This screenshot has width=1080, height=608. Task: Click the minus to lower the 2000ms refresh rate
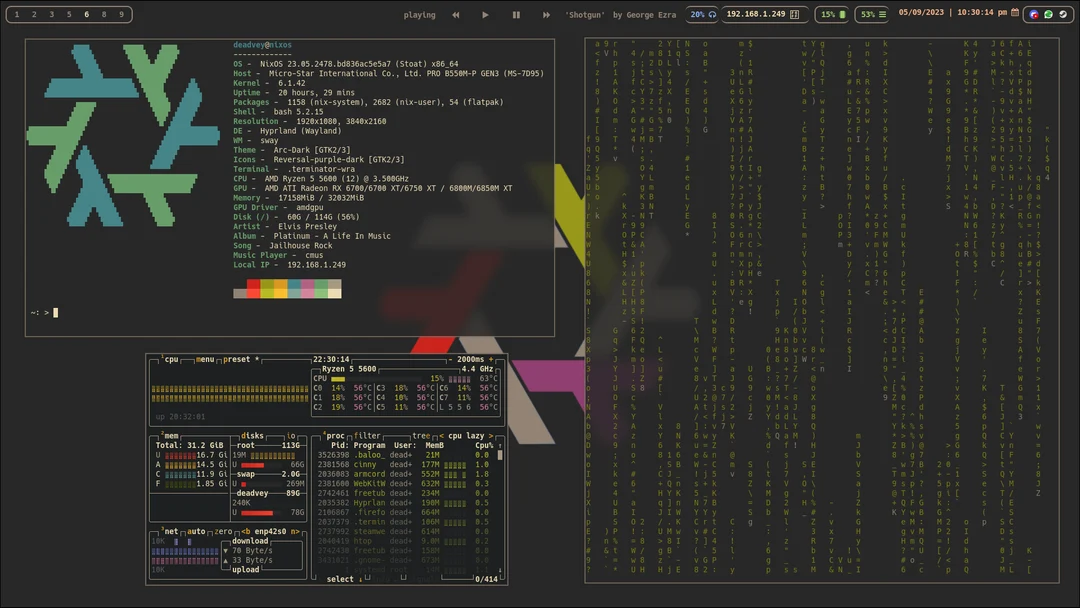[452, 360]
